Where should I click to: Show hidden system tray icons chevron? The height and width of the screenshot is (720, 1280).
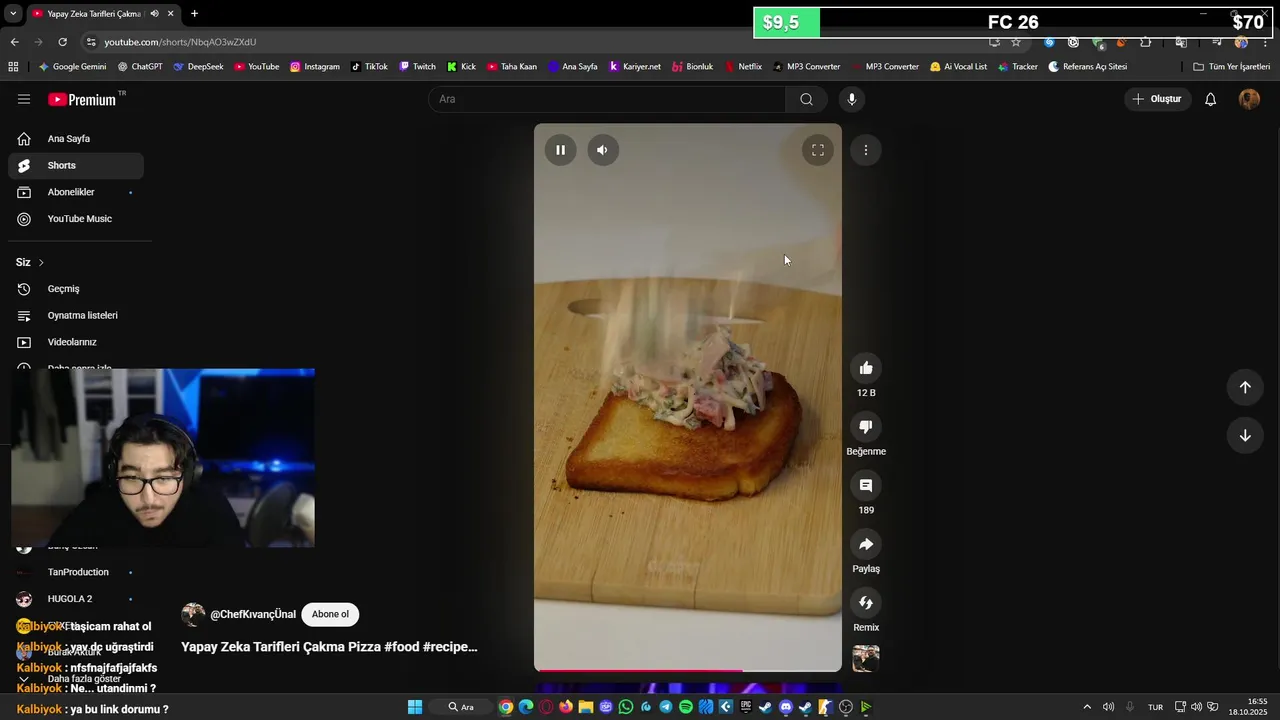[x=1087, y=707]
